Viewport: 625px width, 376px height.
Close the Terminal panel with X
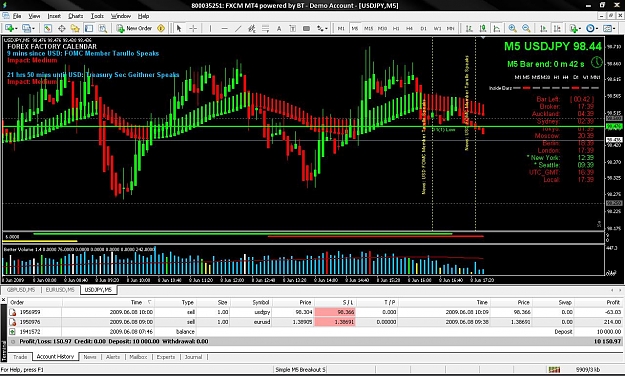[4, 299]
